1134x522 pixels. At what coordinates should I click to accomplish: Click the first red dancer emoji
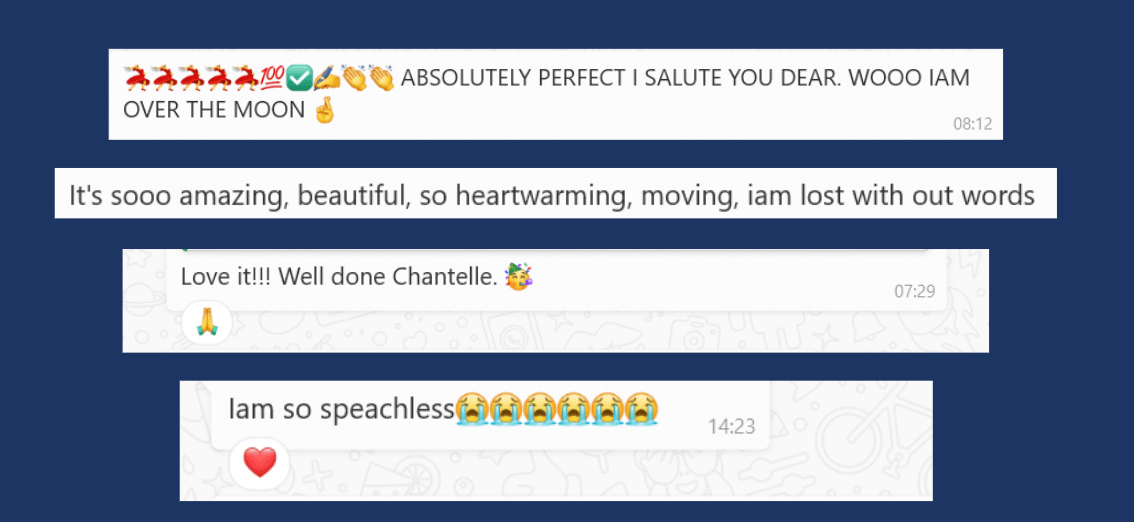pyautogui.click(x=137, y=78)
